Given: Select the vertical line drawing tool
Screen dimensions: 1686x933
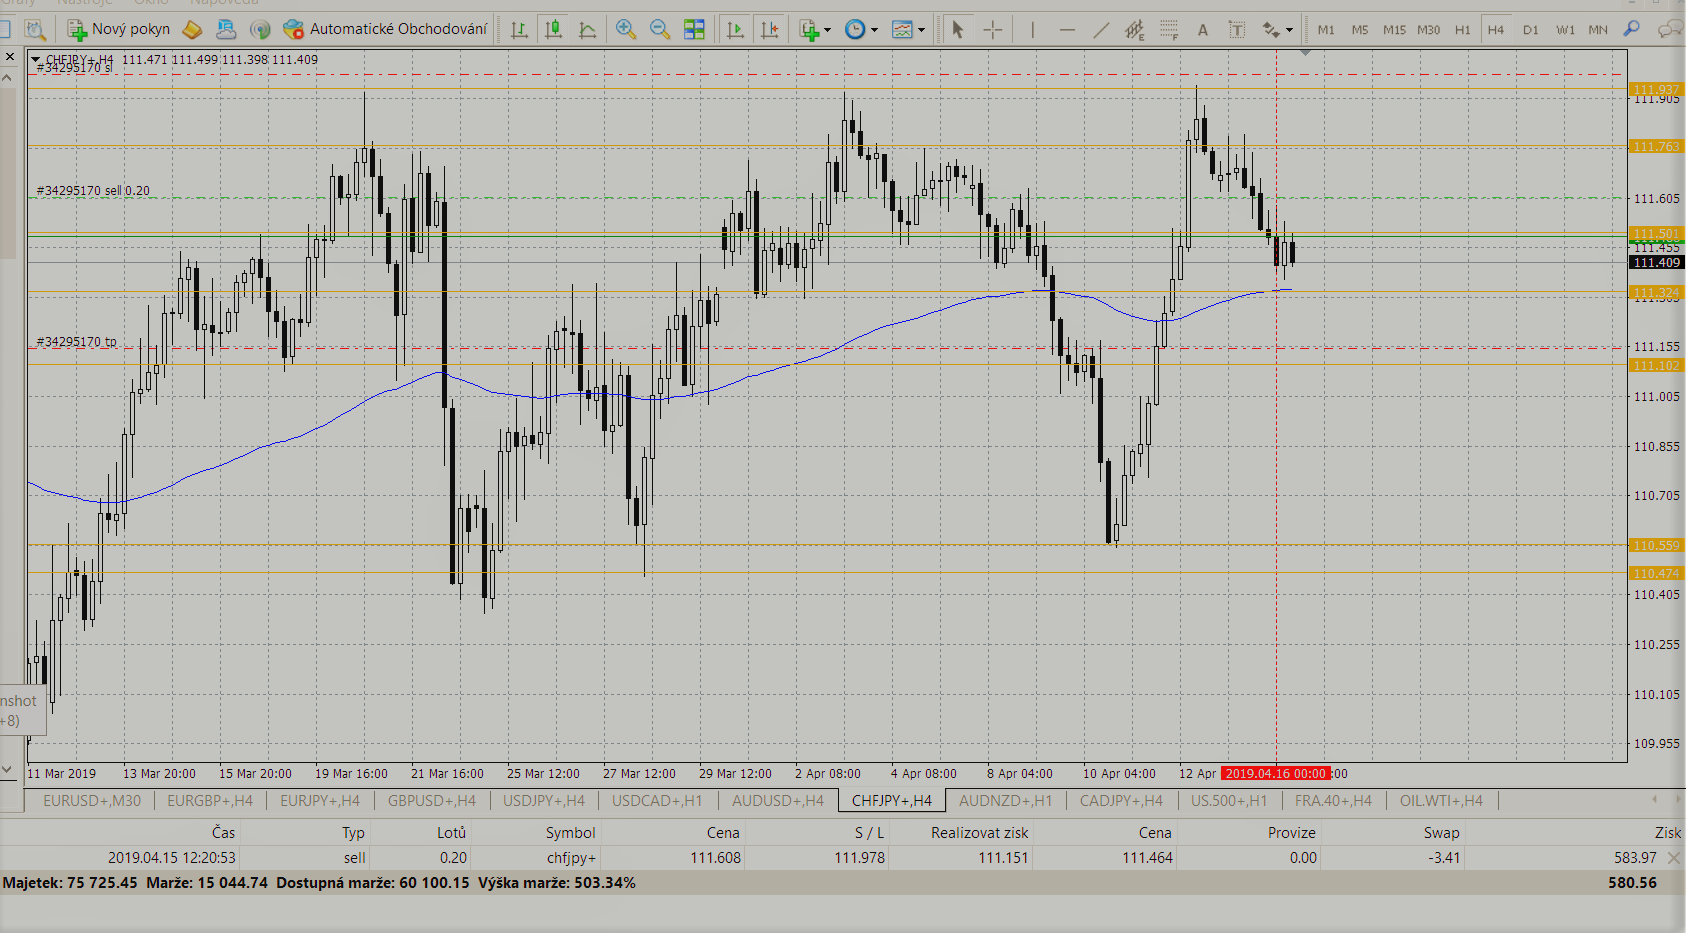Looking at the screenshot, I should [x=1032, y=29].
